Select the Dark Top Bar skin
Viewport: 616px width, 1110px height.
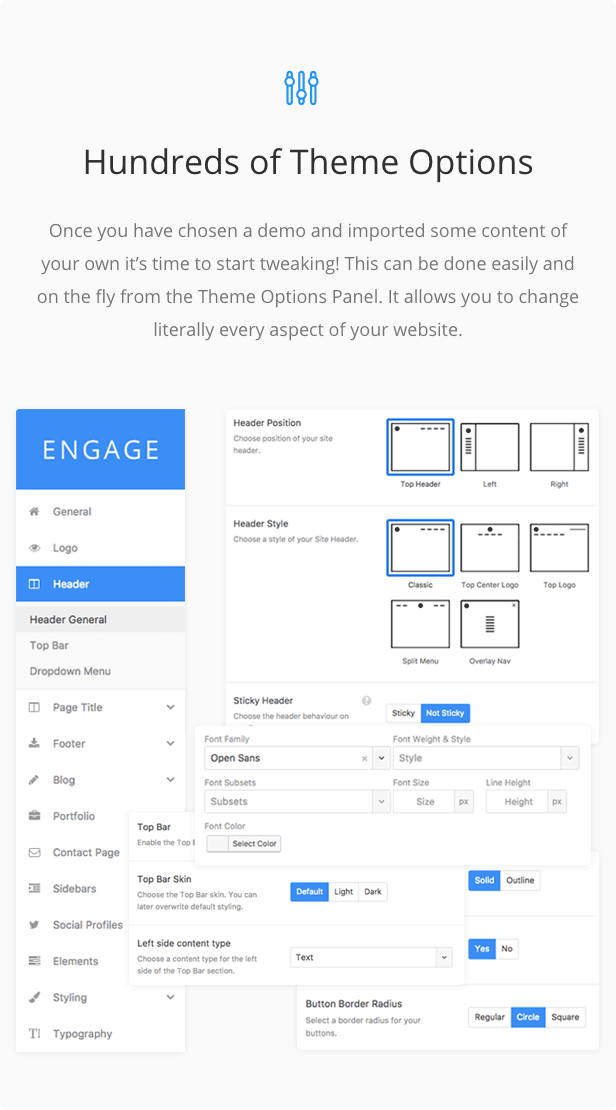pos(373,892)
